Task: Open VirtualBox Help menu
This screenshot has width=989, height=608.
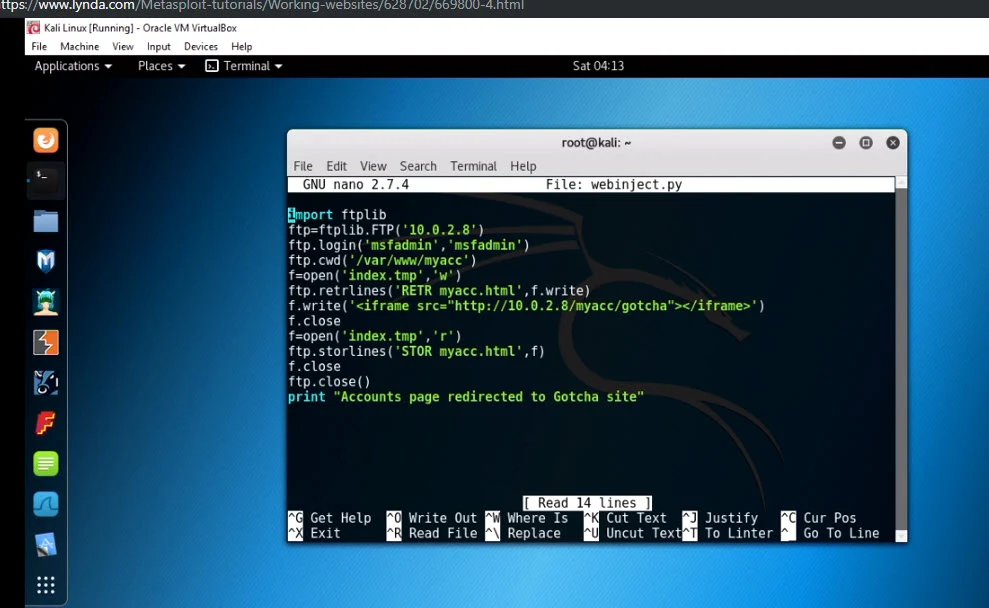Action: (242, 46)
